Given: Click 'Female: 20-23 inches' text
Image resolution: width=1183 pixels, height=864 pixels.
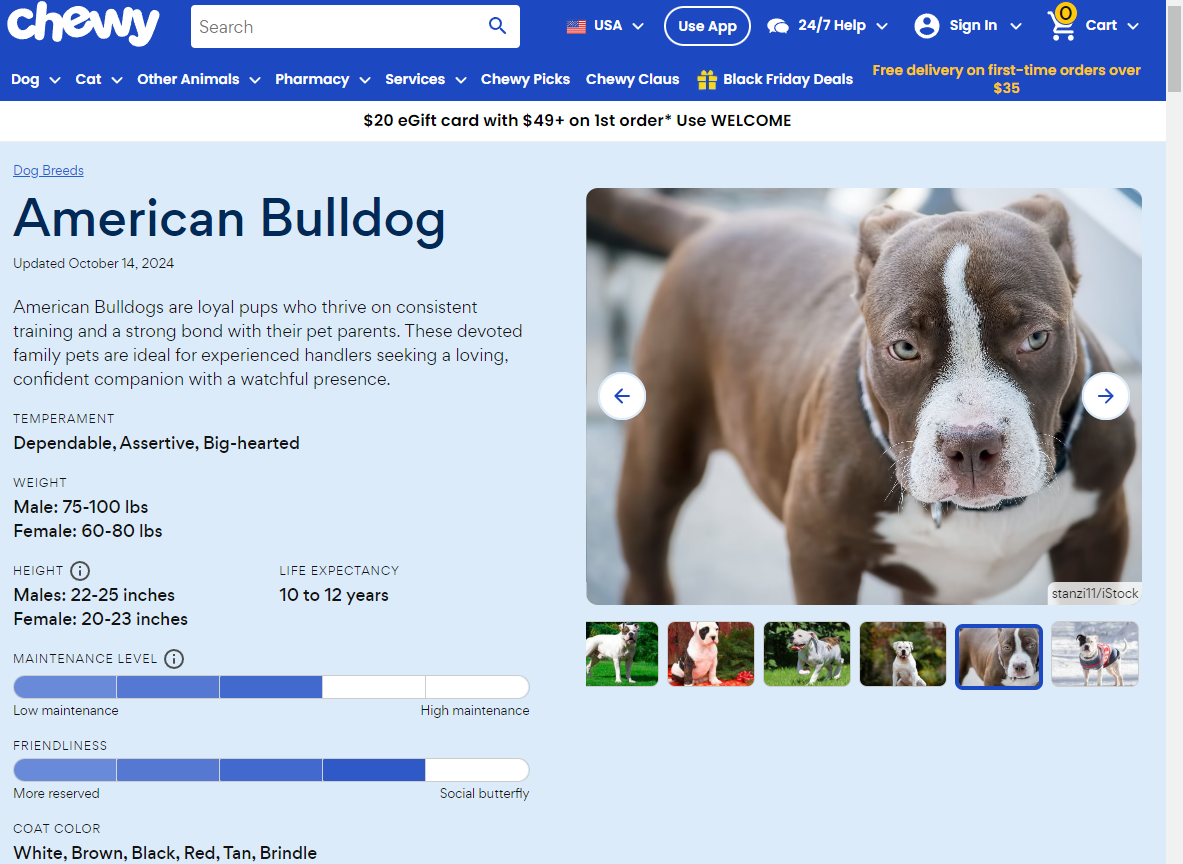Looking at the screenshot, I should pyautogui.click(x=100, y=620).
